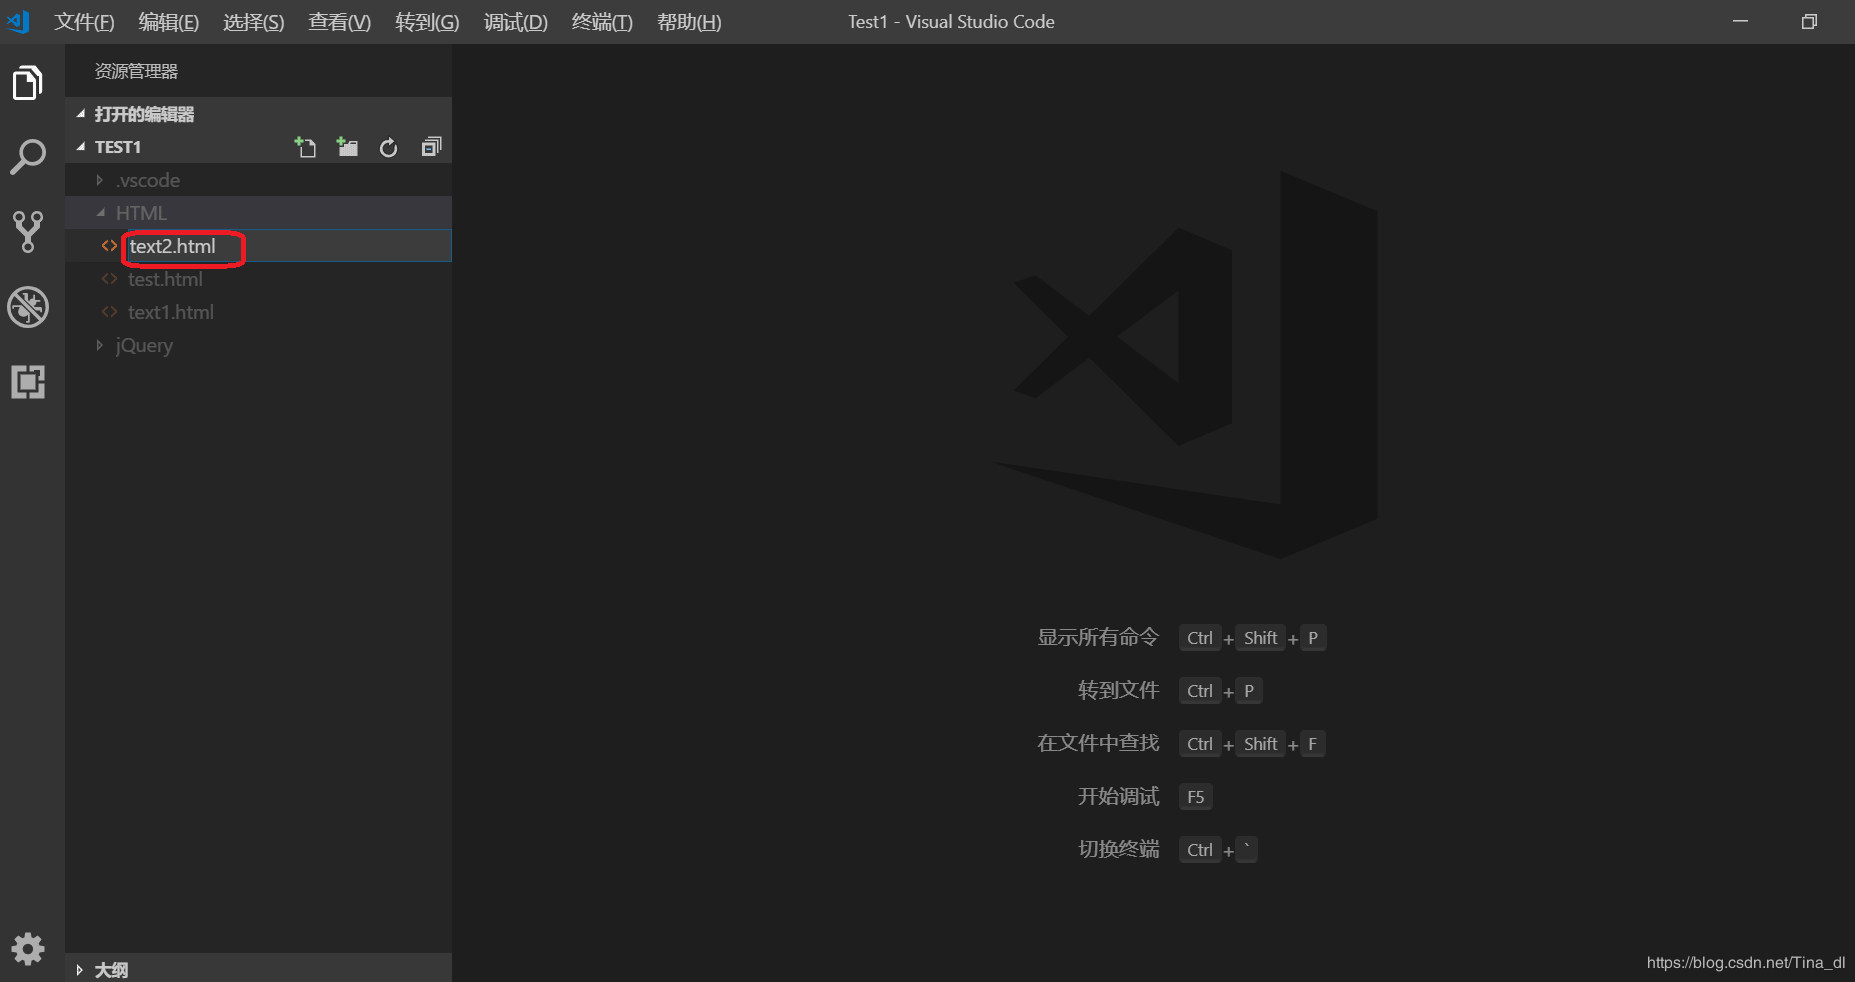Screen dimensions: 1855x982
Task: Open text1.html in the file tree
Action: [x=171, y=312]
